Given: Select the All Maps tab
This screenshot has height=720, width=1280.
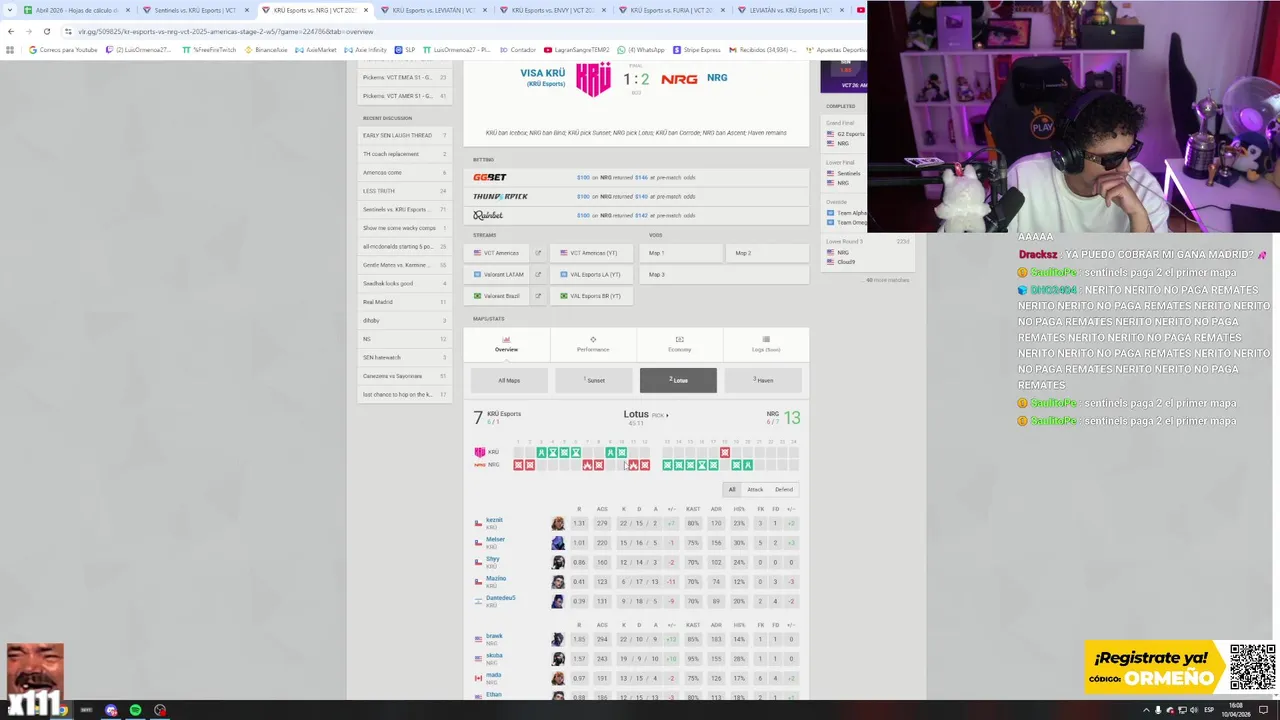Looking at the screenshot, I should pyautogui.click(x=509, y=380).
